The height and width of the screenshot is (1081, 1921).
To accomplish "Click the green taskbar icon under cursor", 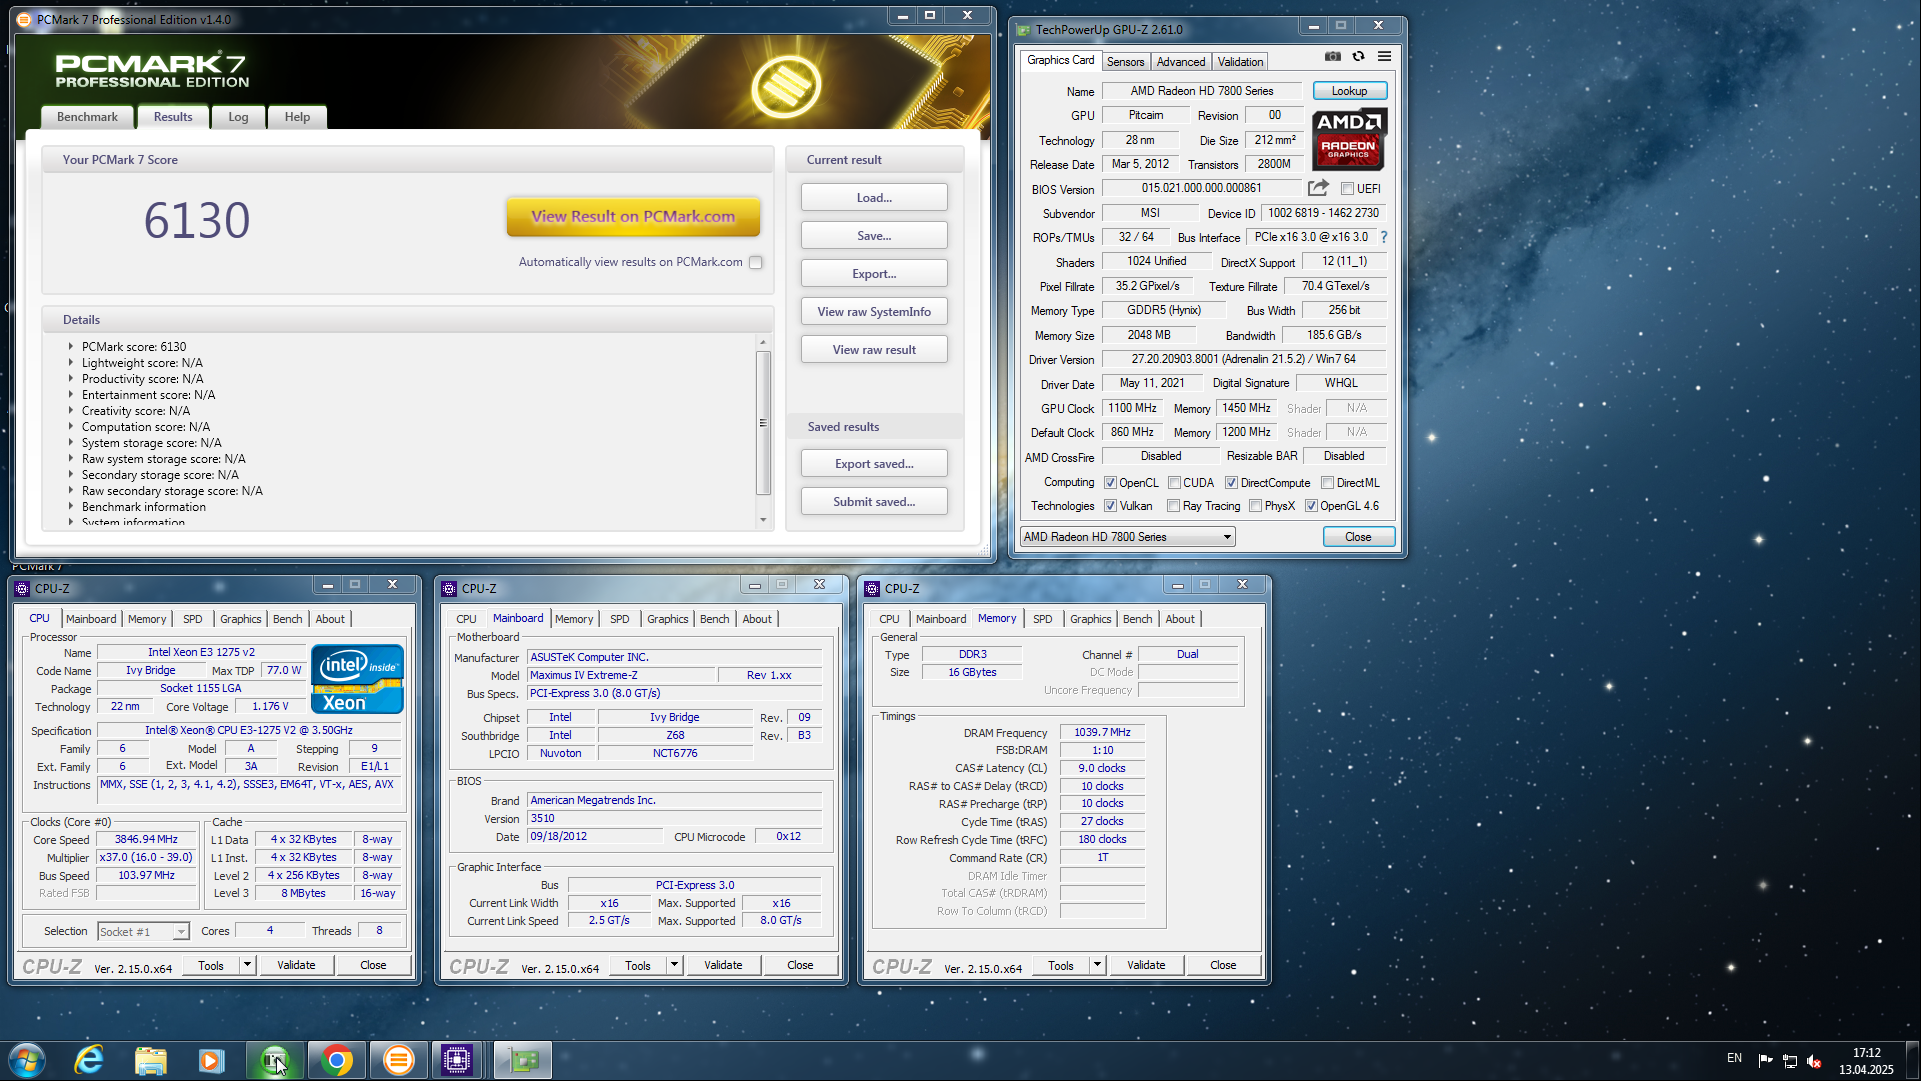I will (274, 1060).
